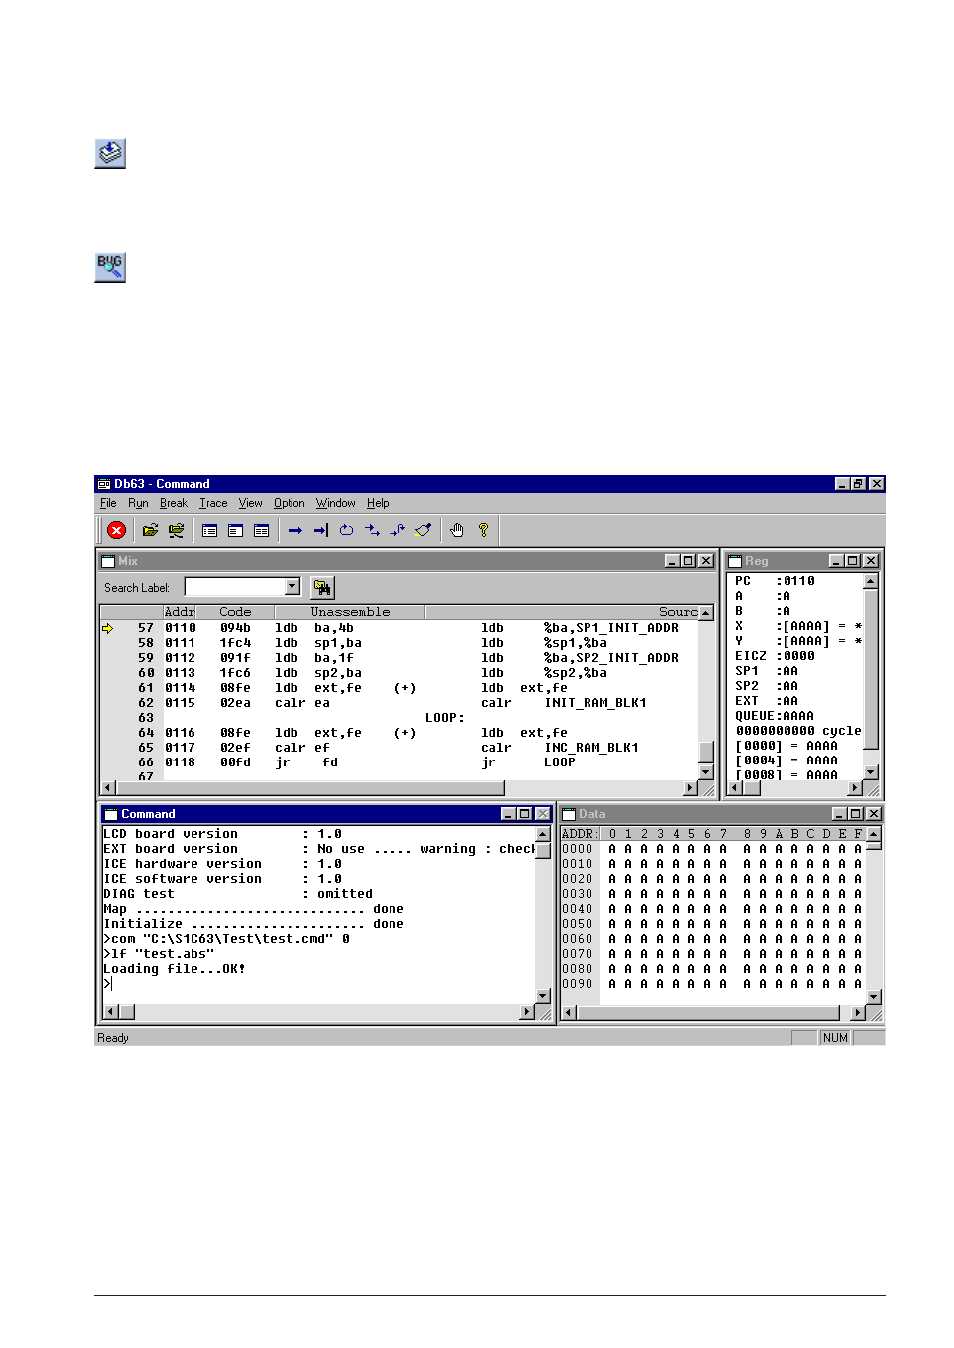Click the SP1 :AA register line
Viewport: 954px width, 1348px height.
coord(767,671)
